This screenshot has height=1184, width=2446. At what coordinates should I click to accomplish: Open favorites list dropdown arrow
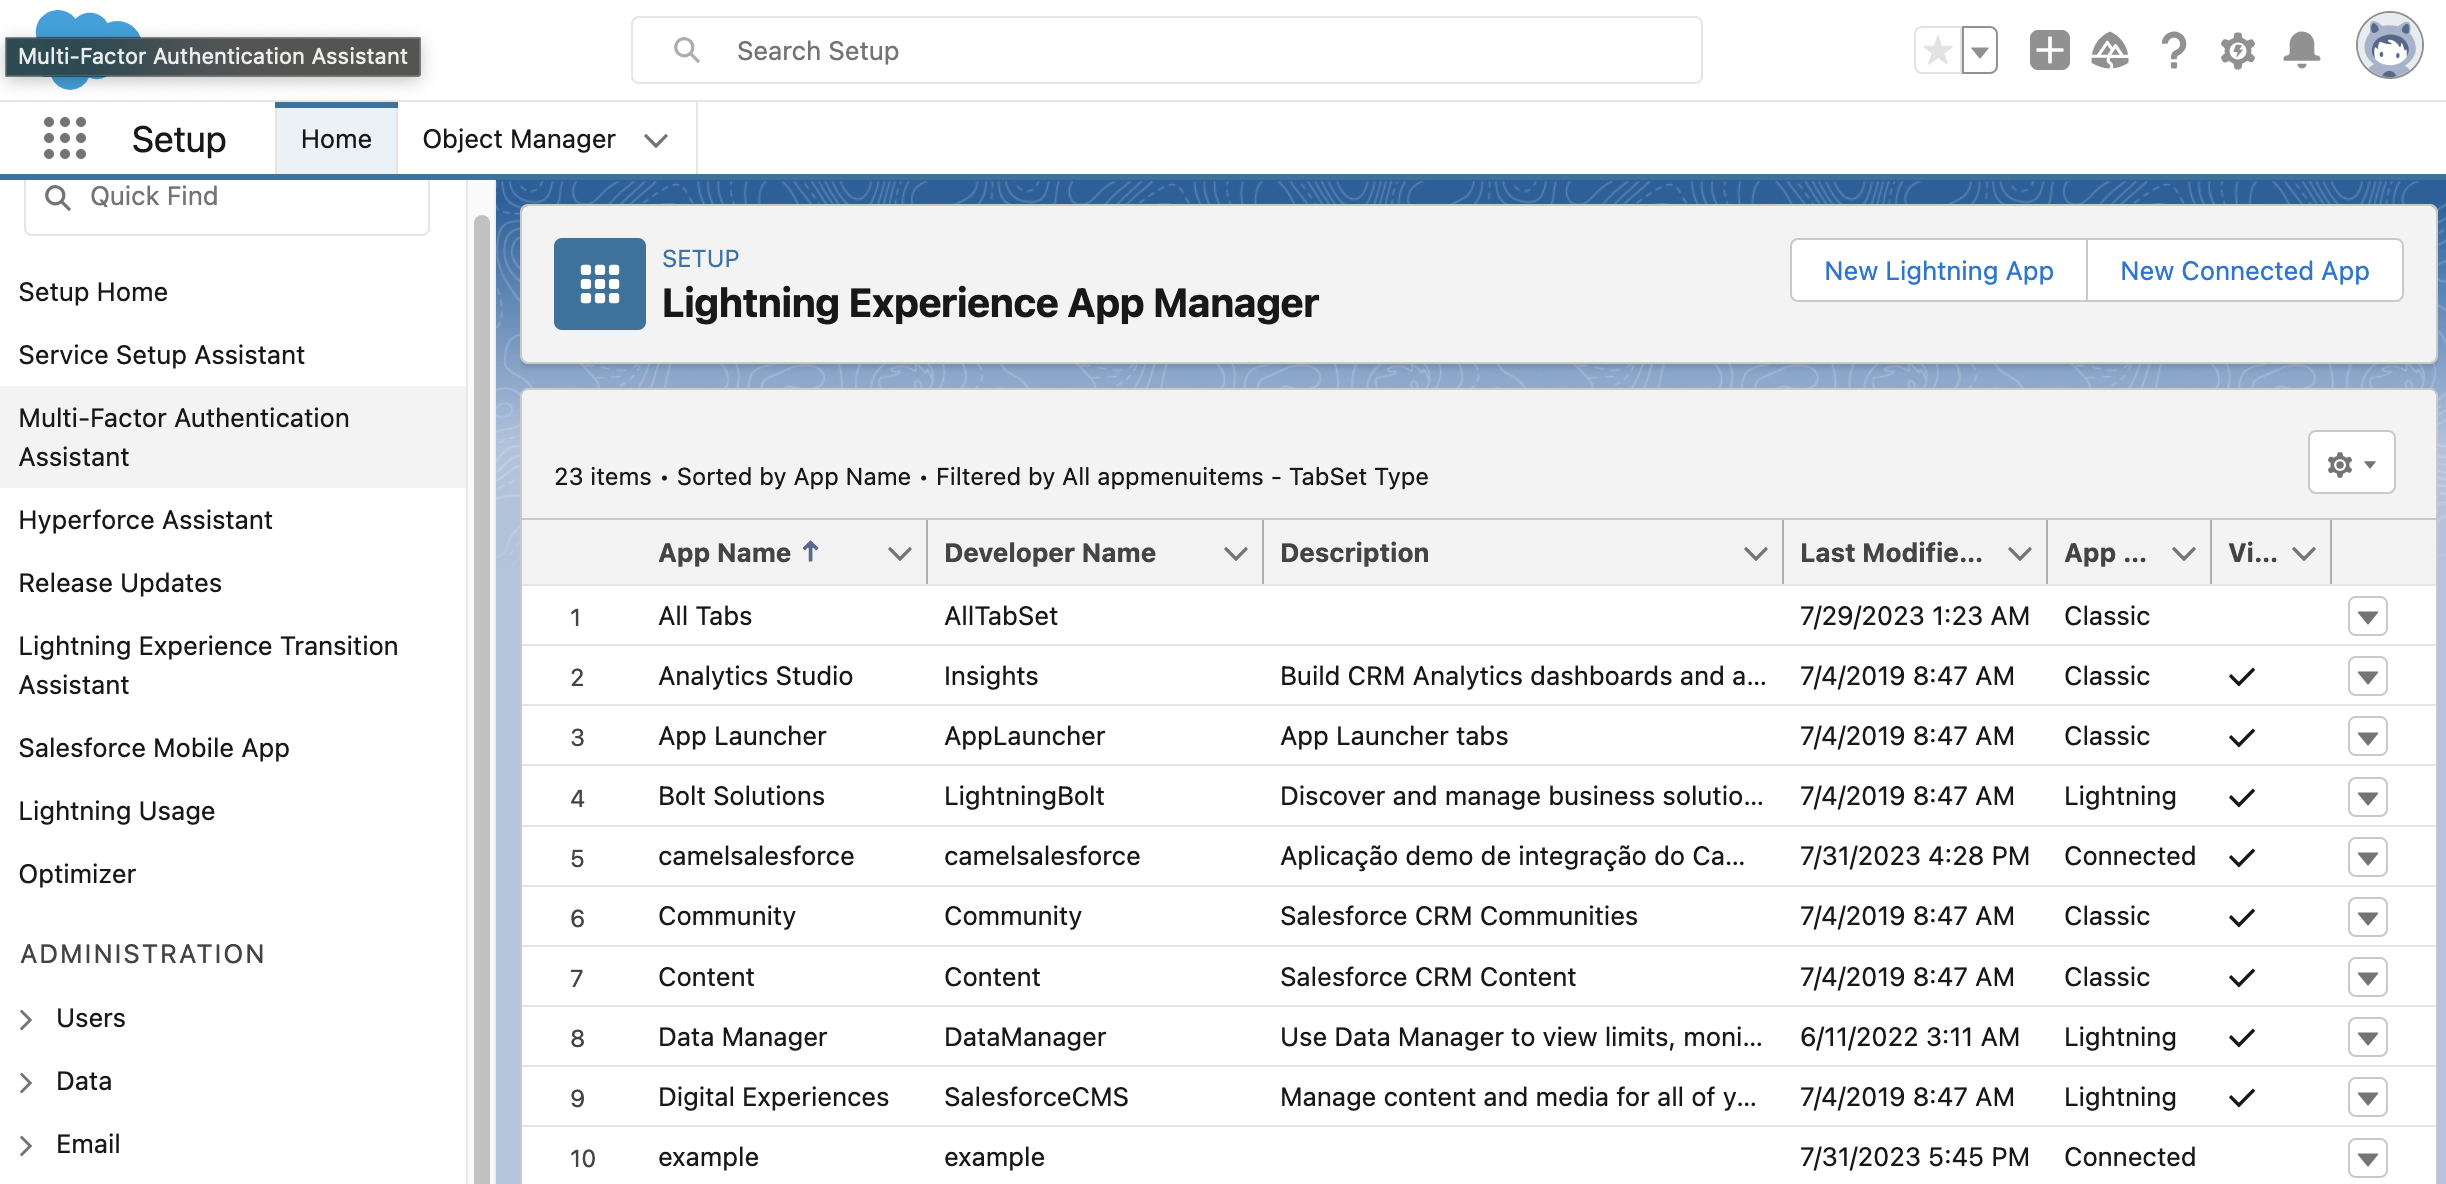coord(1979,51)
